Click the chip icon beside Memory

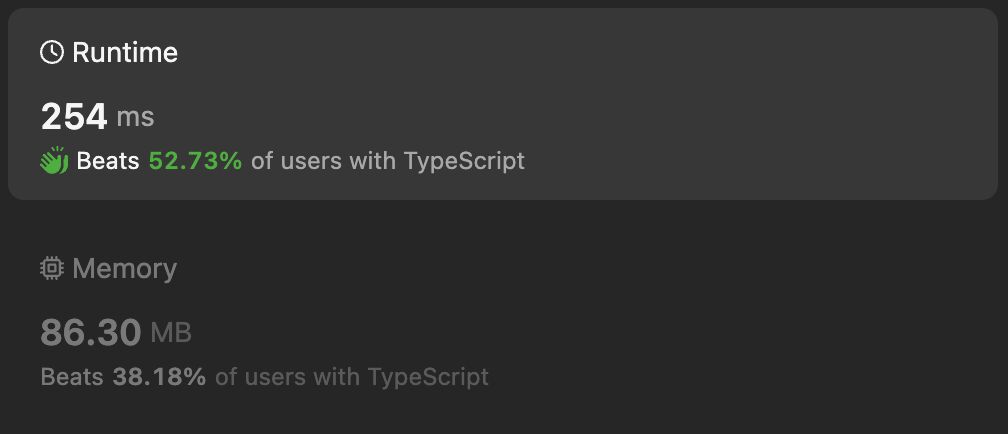[52, 268]
